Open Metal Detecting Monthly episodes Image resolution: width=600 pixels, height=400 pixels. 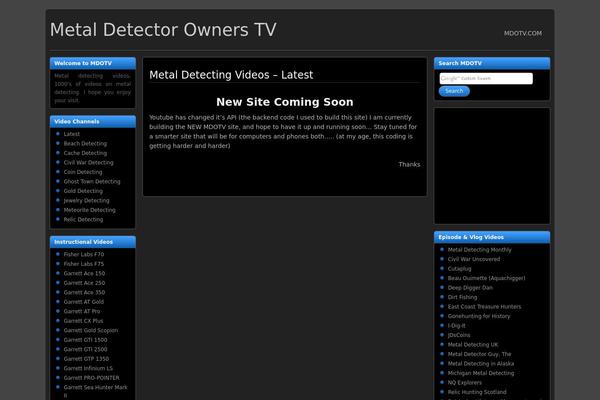tap(479, 250)
